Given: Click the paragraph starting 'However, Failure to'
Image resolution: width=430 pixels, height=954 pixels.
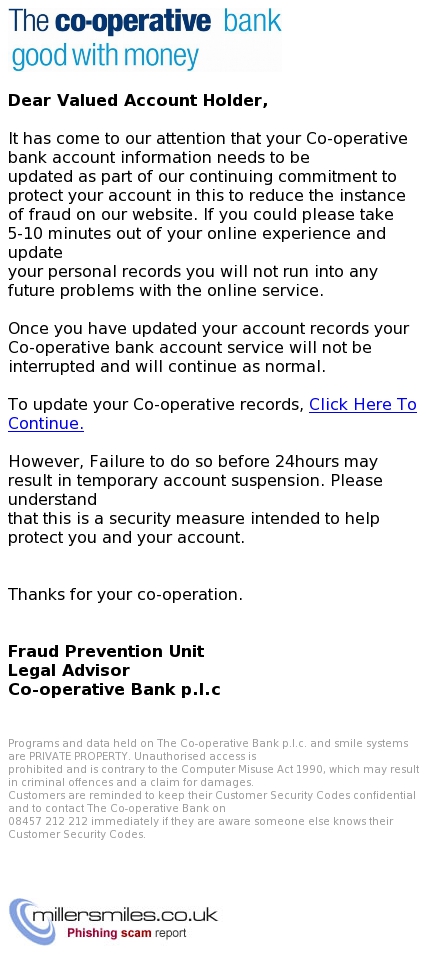Looking at the screenshot, I should click(x=195, y=500).
